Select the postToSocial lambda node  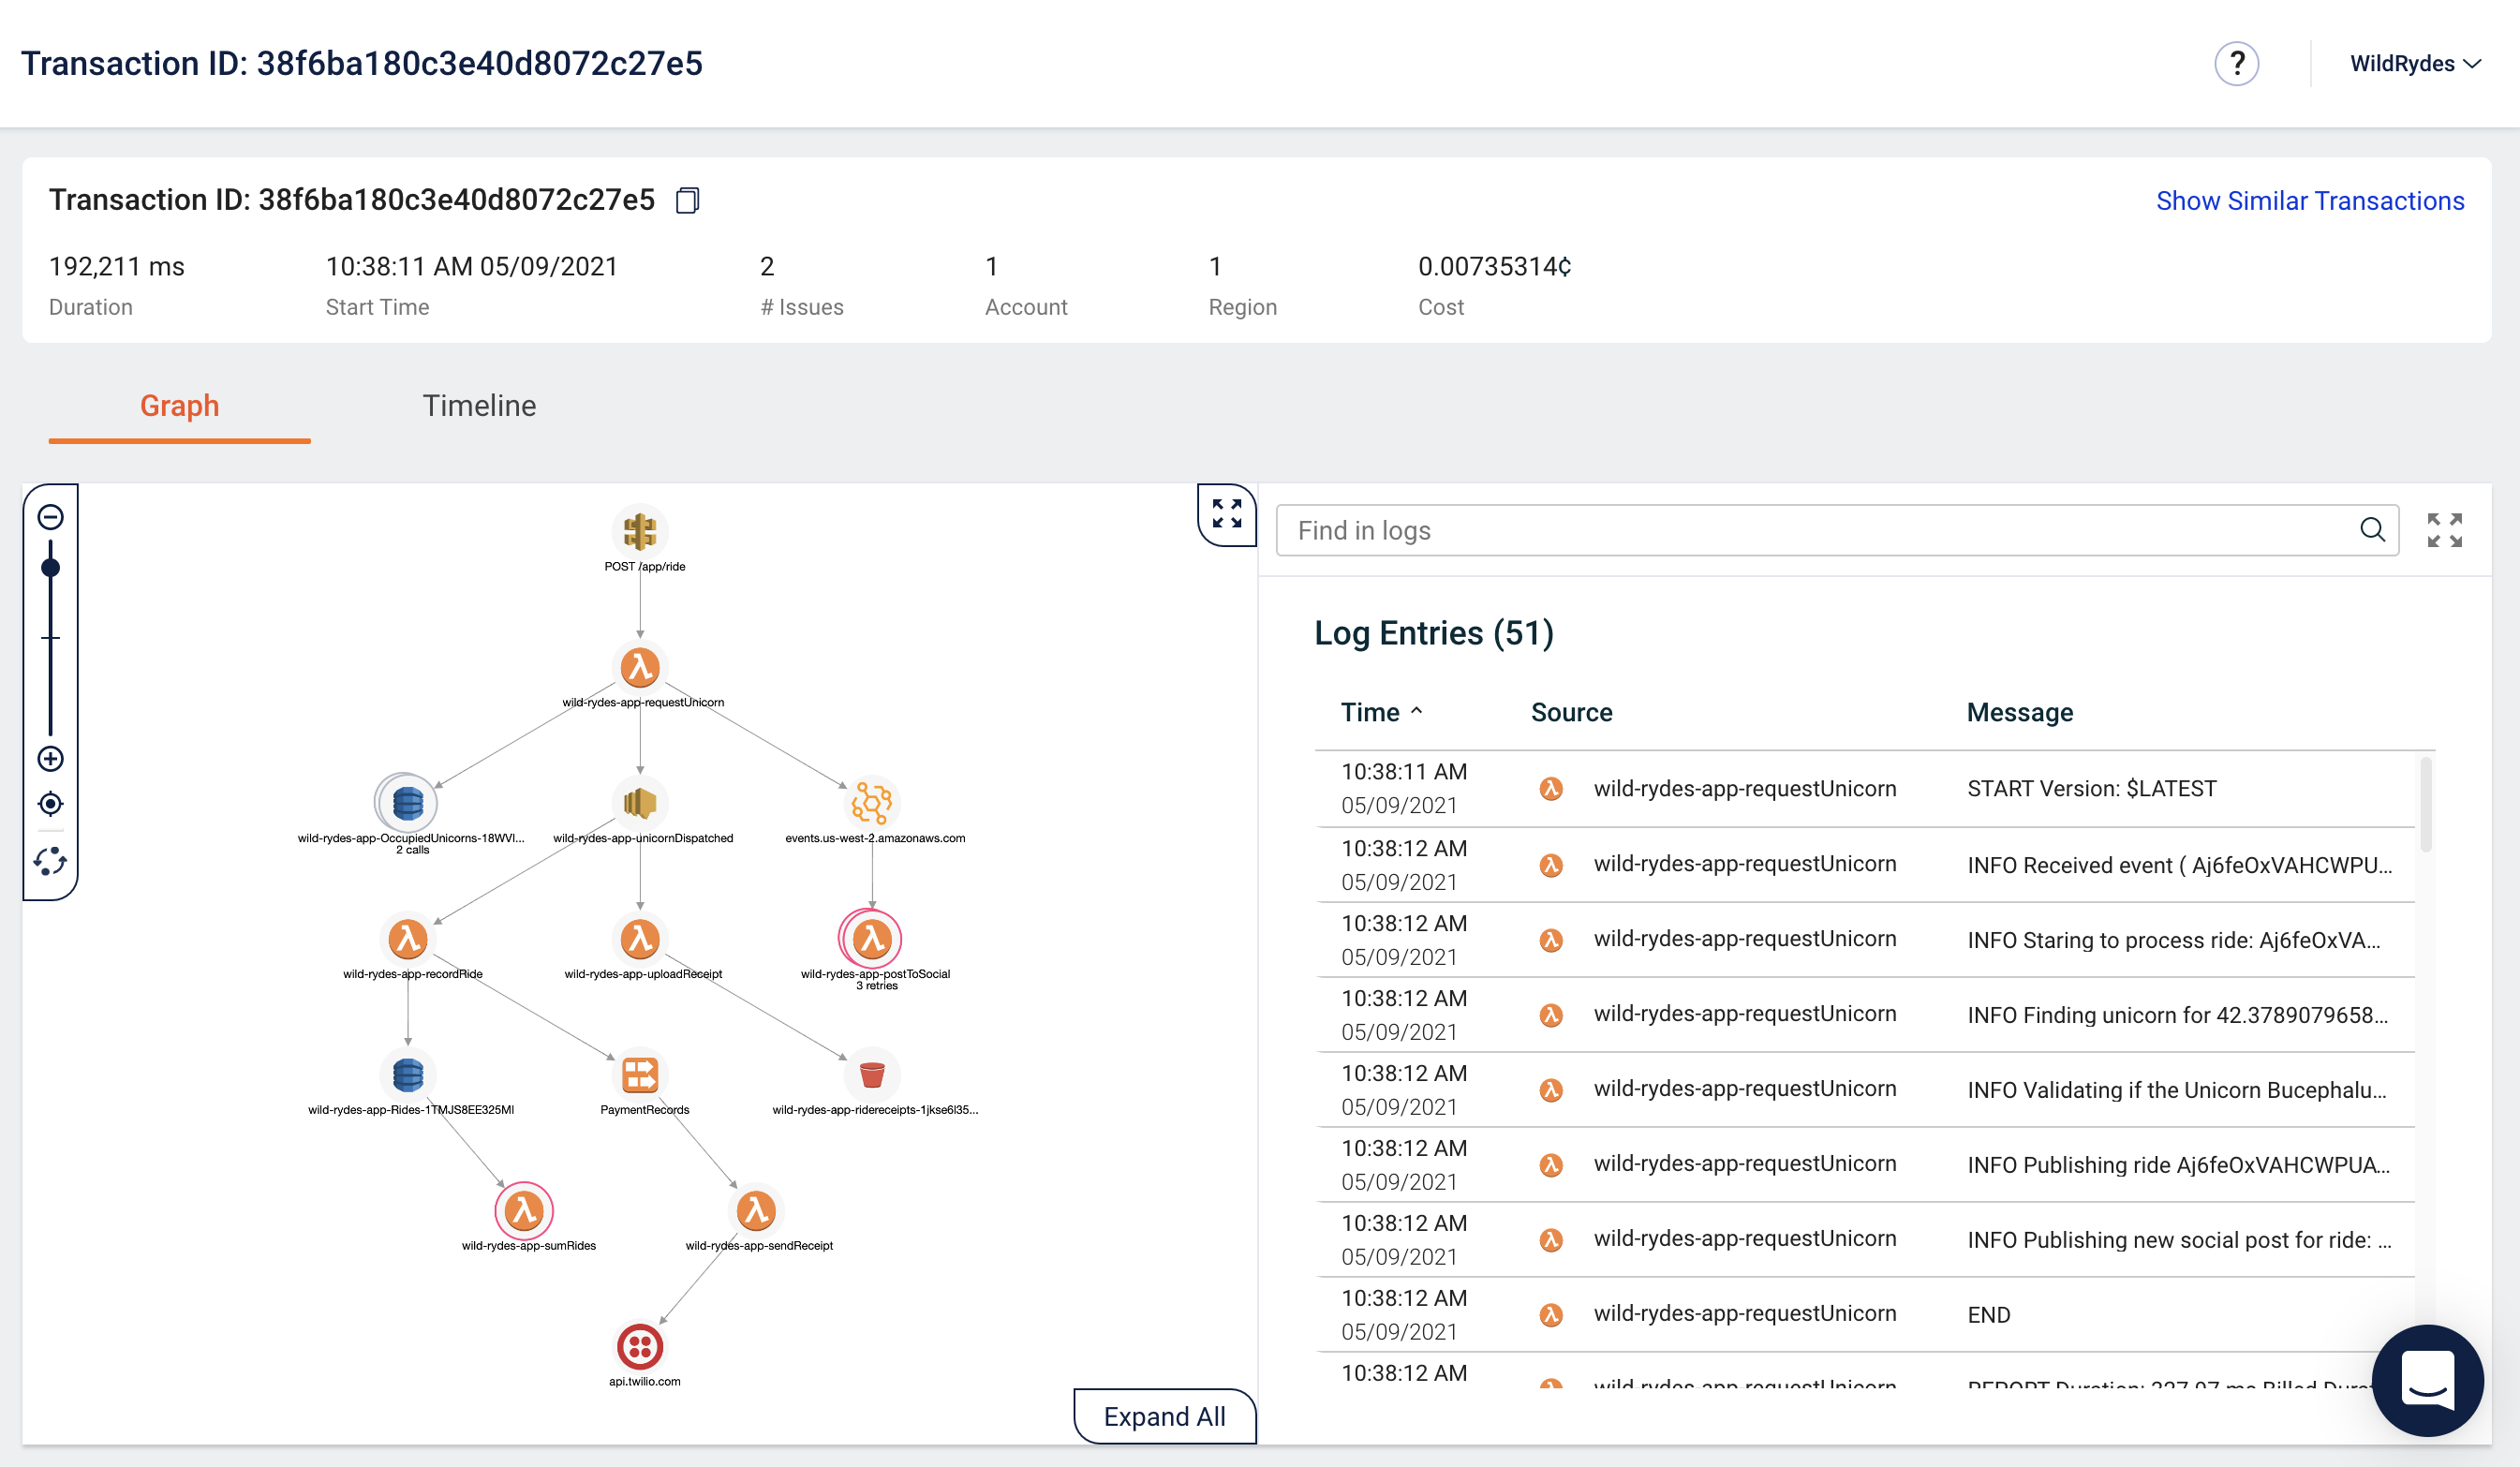(871, 939)
